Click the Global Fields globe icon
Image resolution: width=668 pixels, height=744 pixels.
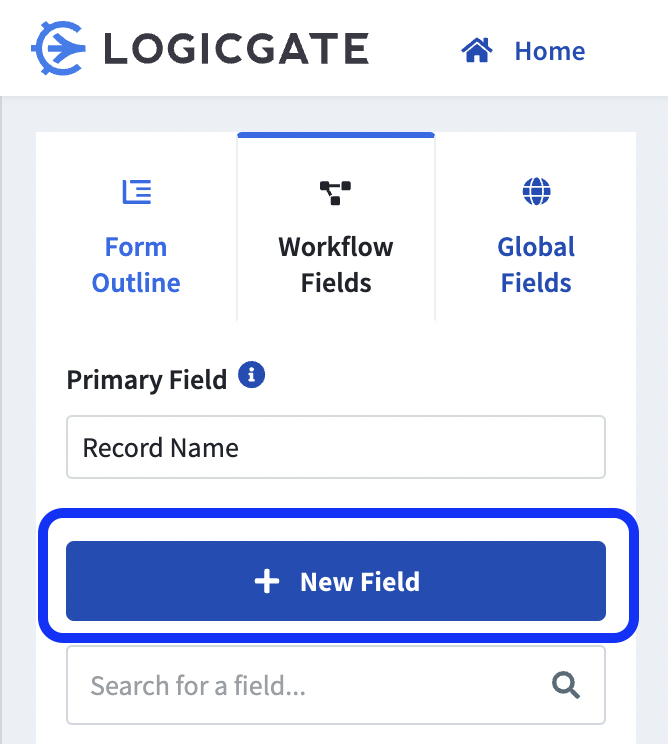click(x=537, y=191)
